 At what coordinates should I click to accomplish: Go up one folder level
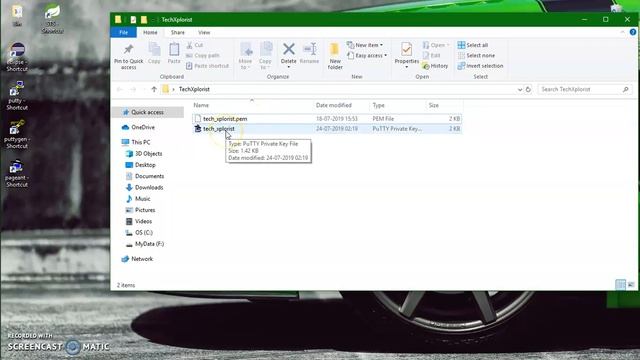coord(154,89)
